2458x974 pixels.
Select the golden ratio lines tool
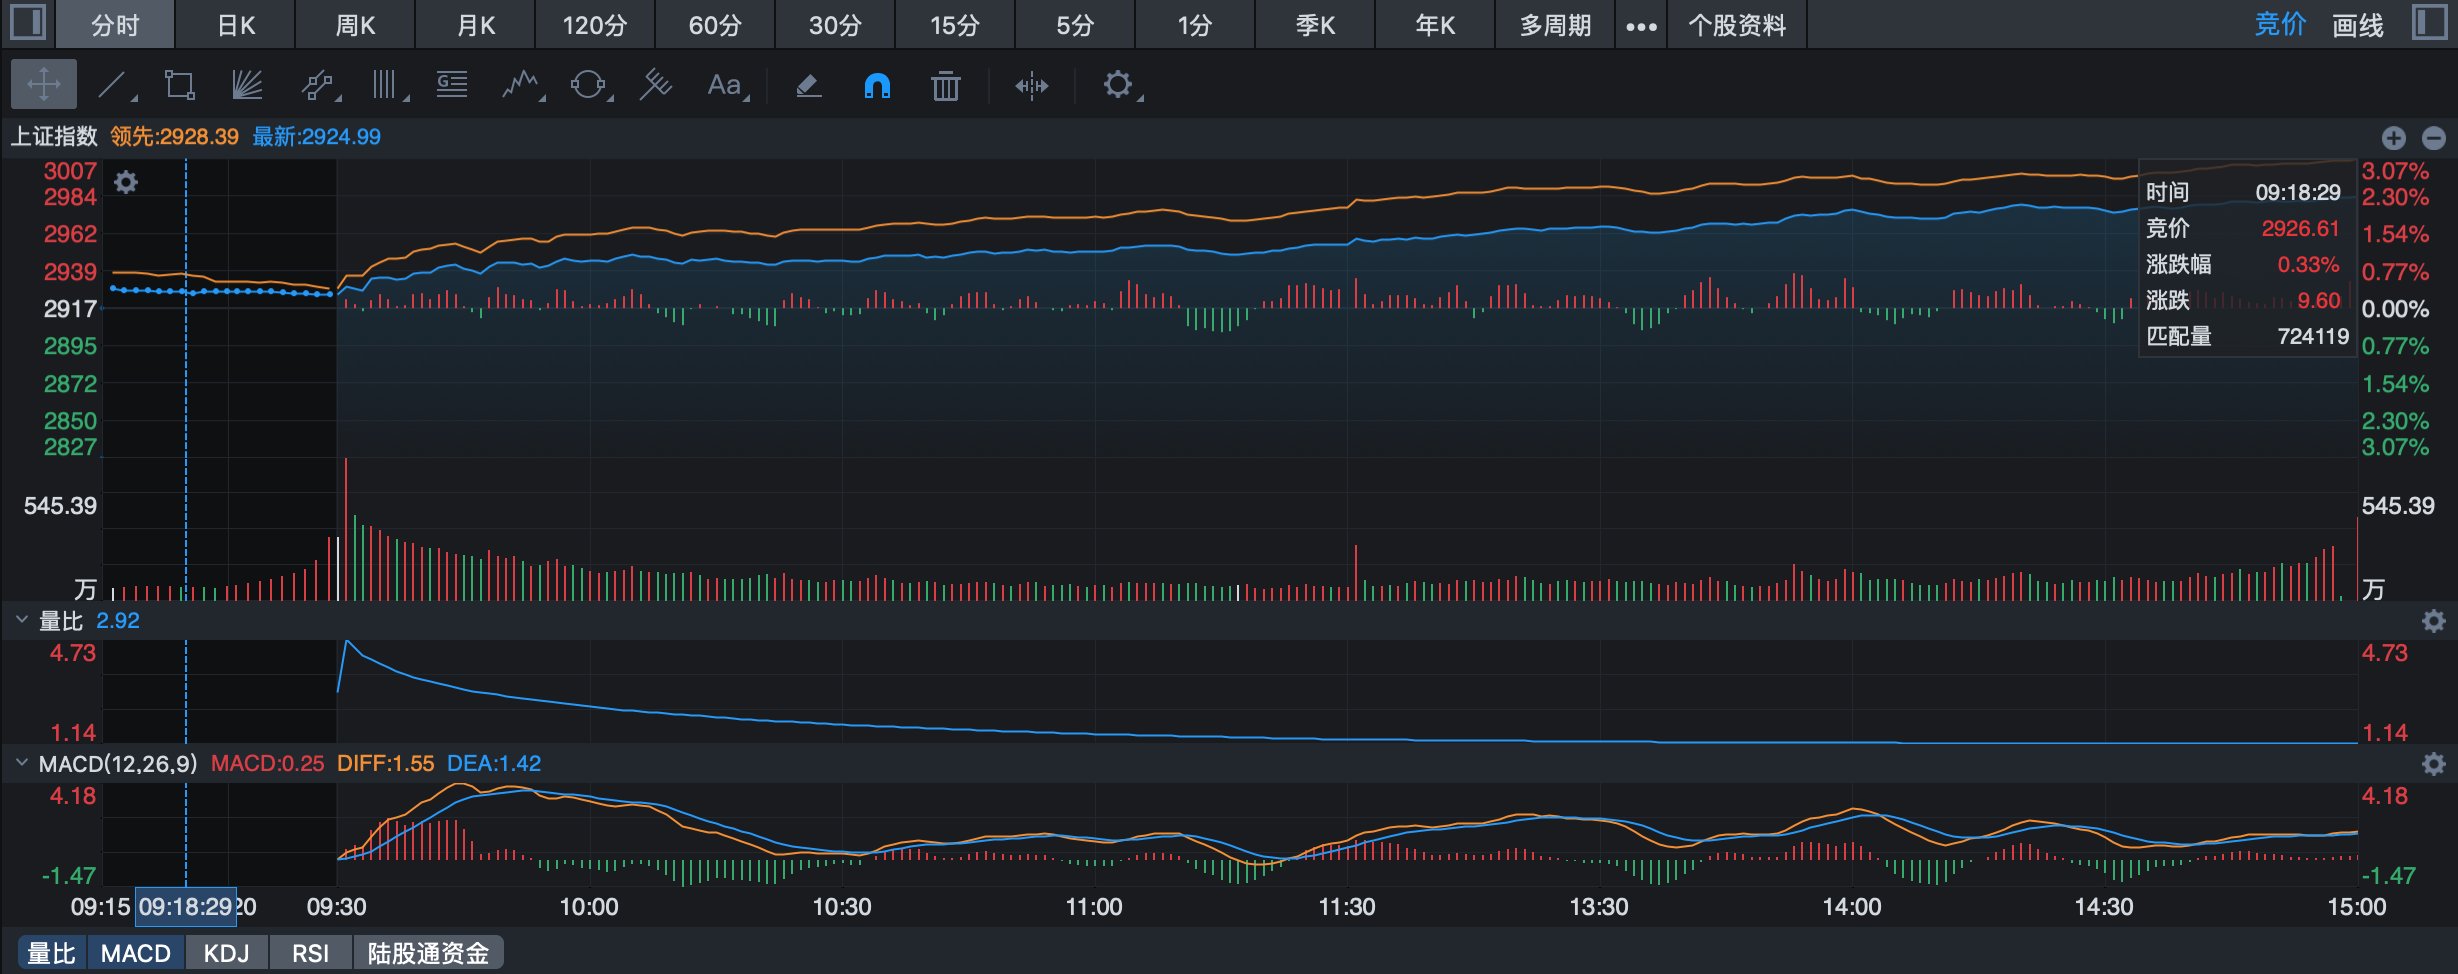point(452,85)
